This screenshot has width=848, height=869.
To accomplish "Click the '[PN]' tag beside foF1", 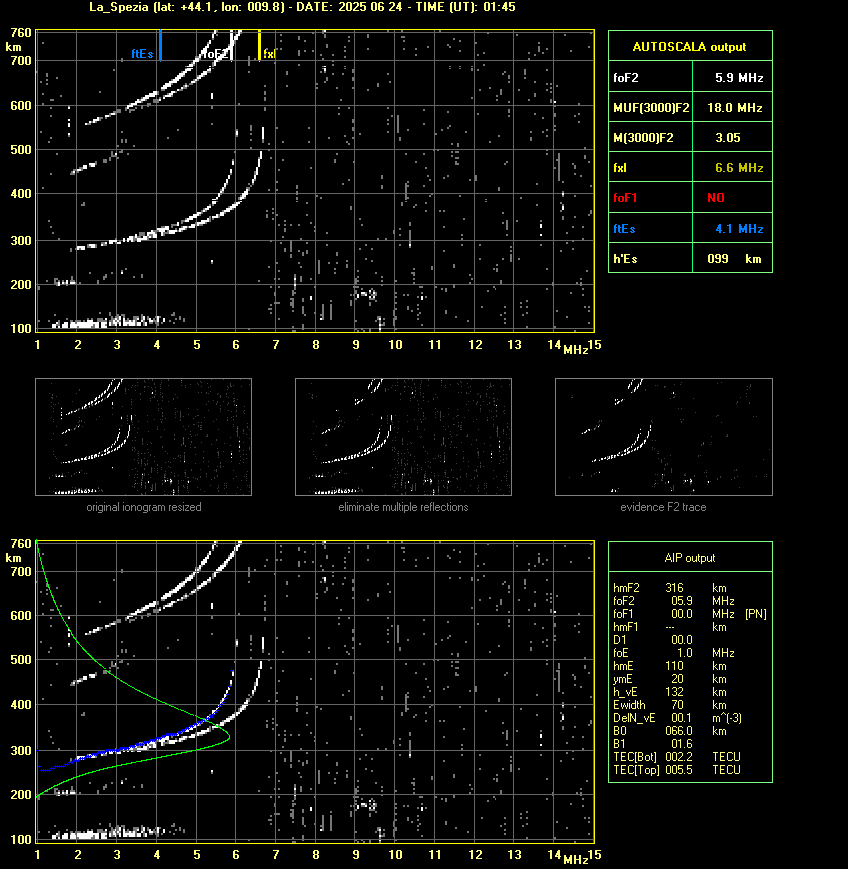I will click(x=756, y=614).
